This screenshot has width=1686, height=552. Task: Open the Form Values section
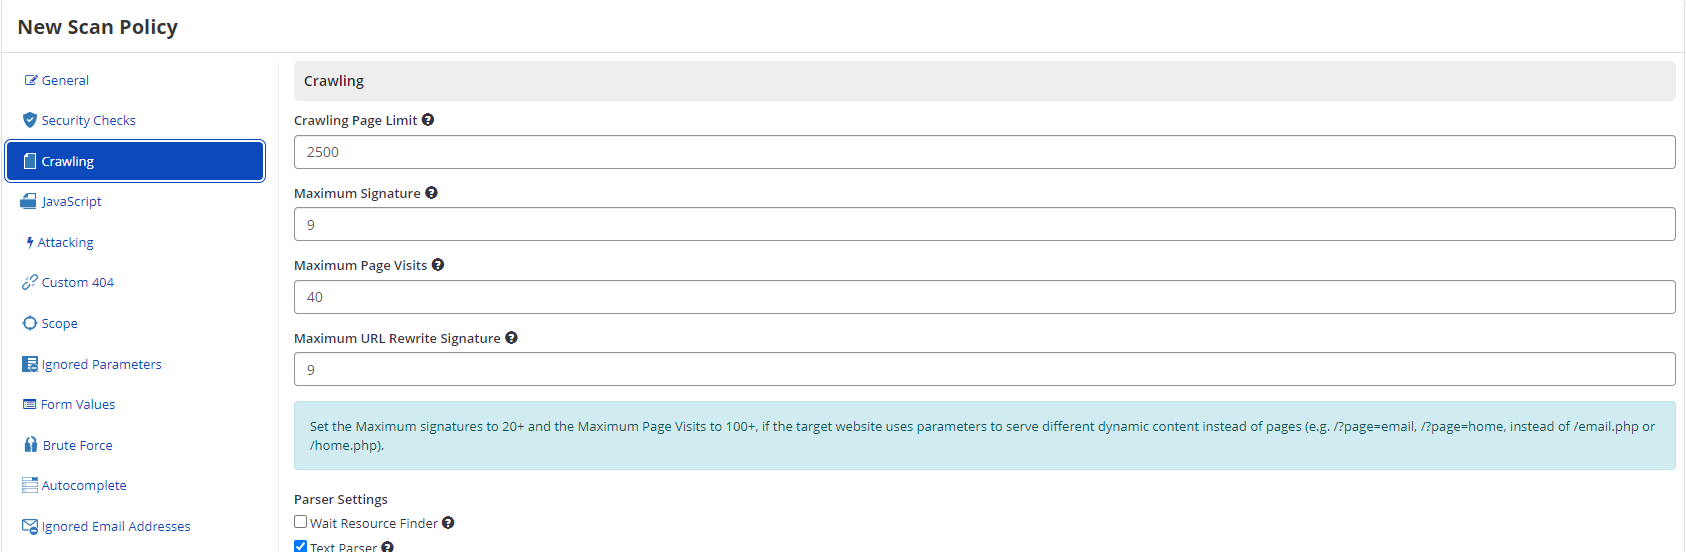(x=78, y=404)
